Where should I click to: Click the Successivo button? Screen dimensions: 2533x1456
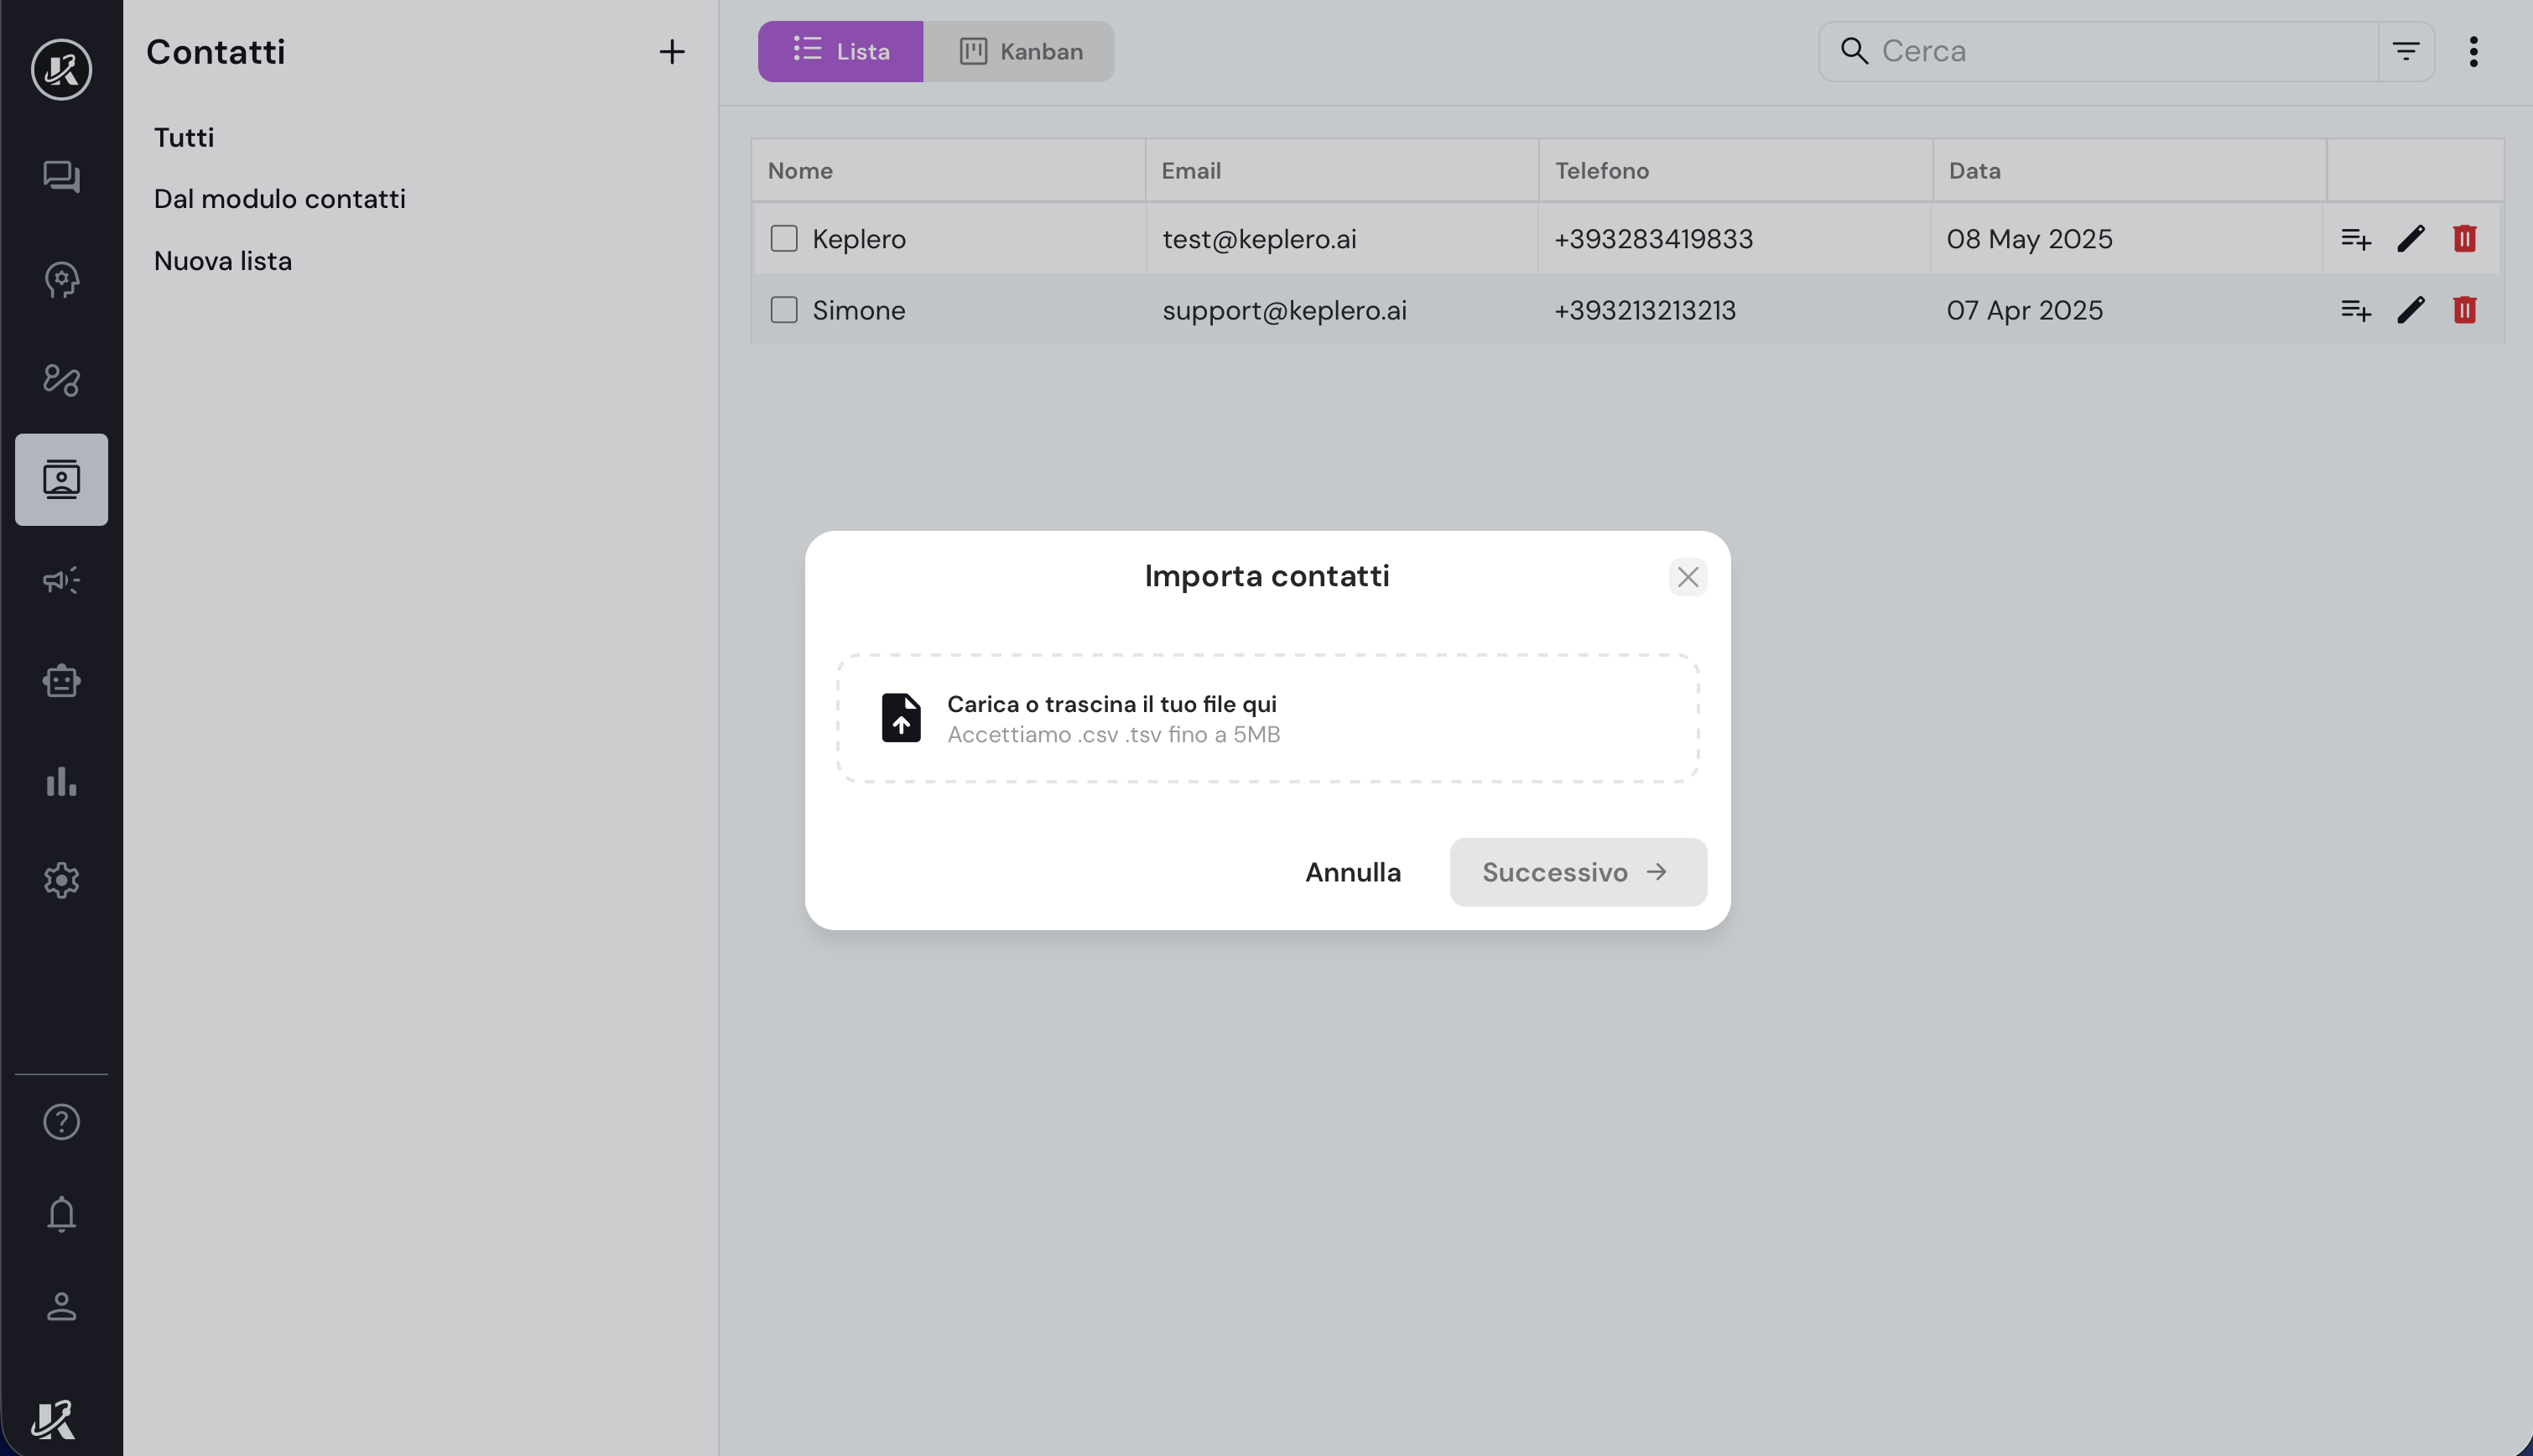(1577, 872)
